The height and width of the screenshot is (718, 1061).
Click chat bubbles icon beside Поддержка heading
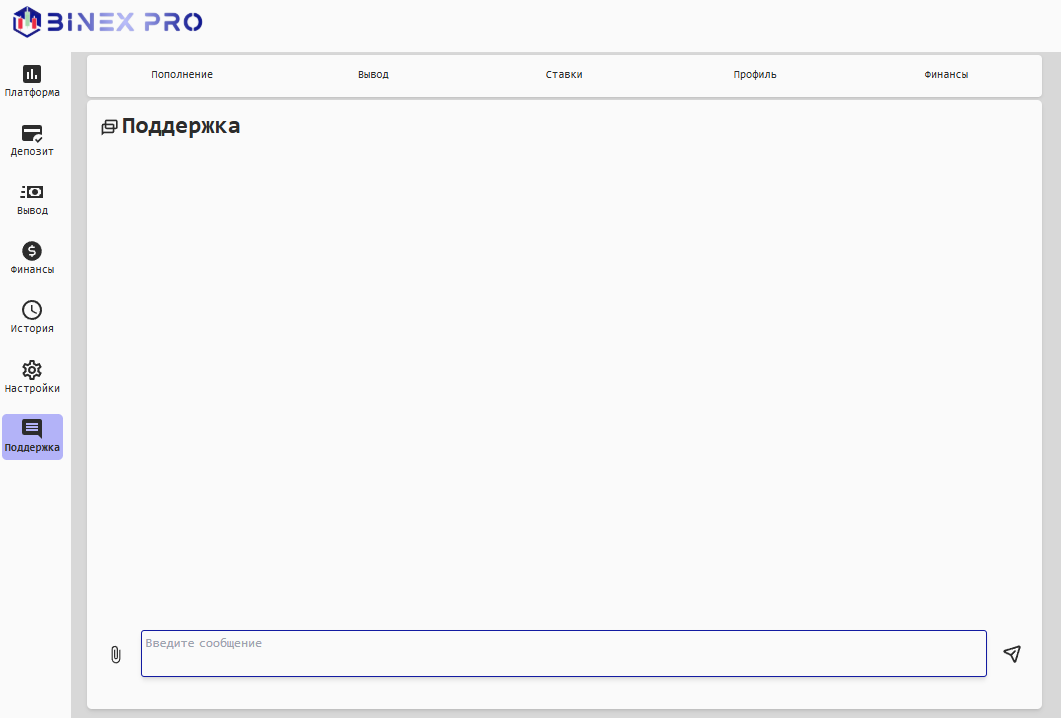[110, 127]
